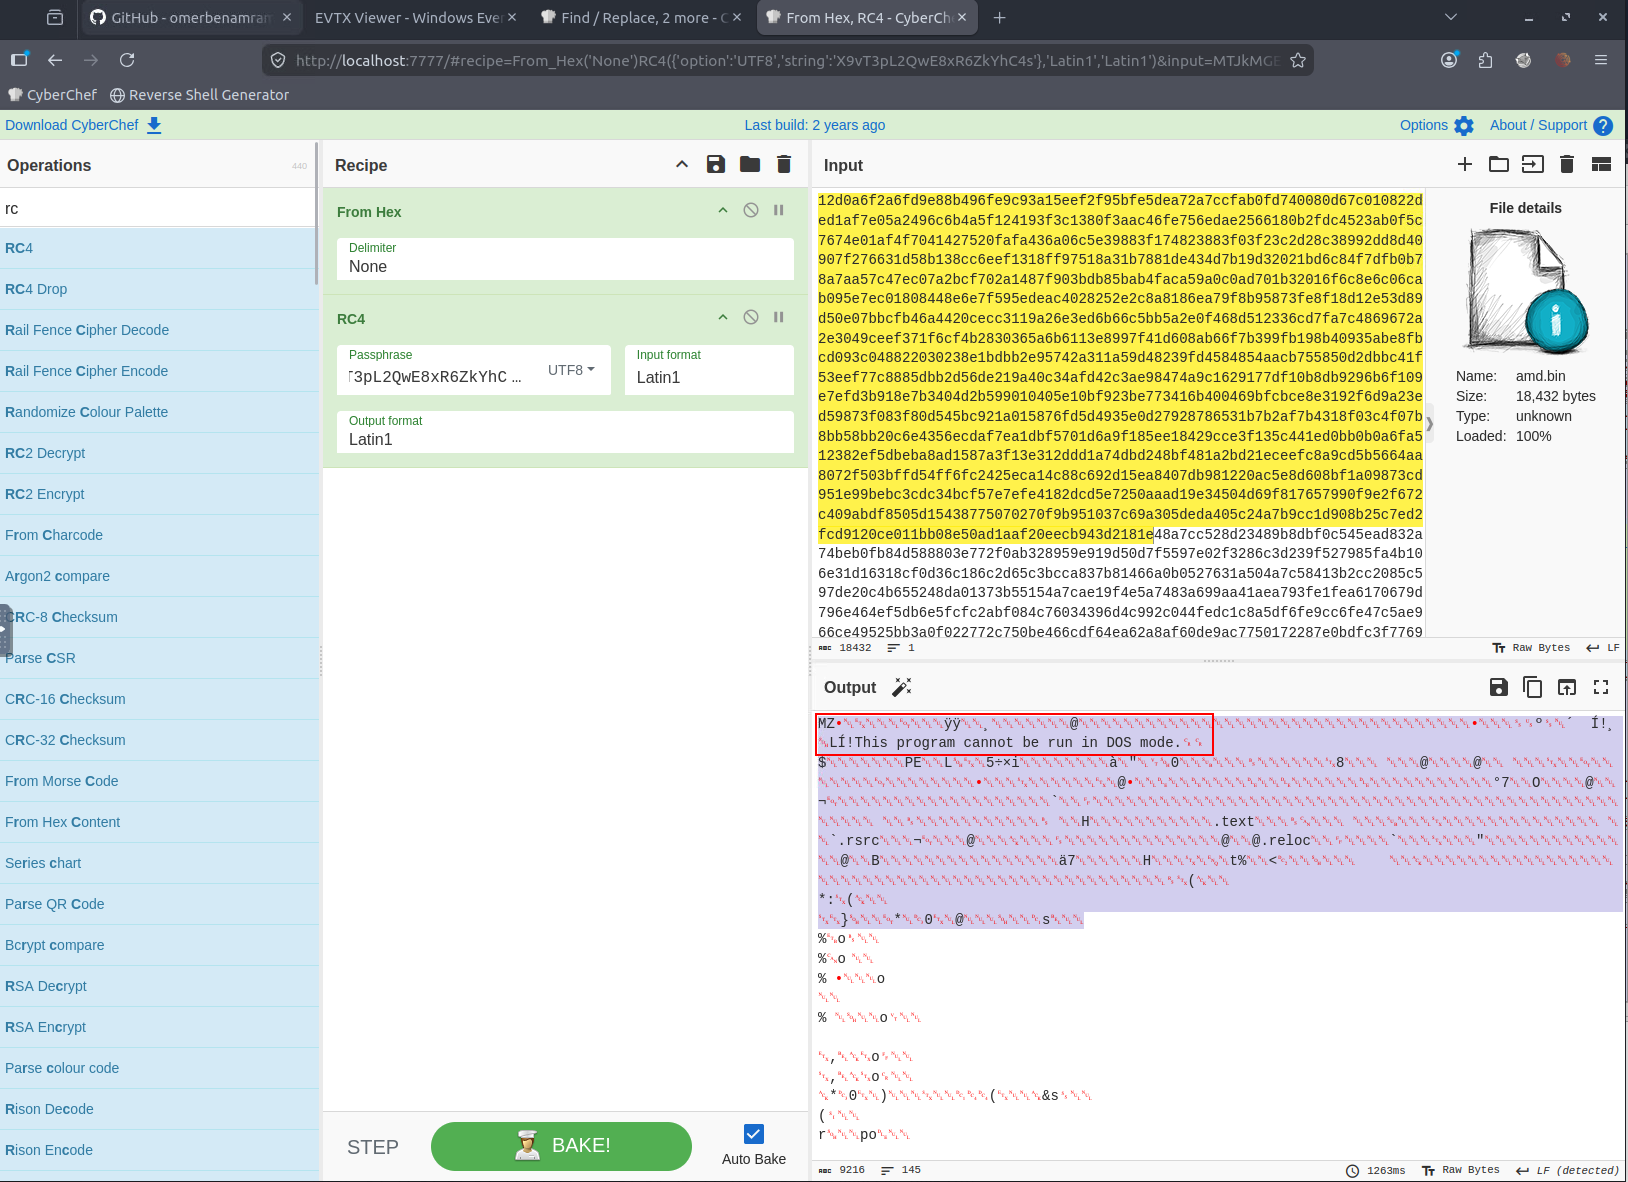Open folder as input
Image resolution: width=1628 pixels, height=1182 pixels.
pyautogui.click(x=1499, y=164)
